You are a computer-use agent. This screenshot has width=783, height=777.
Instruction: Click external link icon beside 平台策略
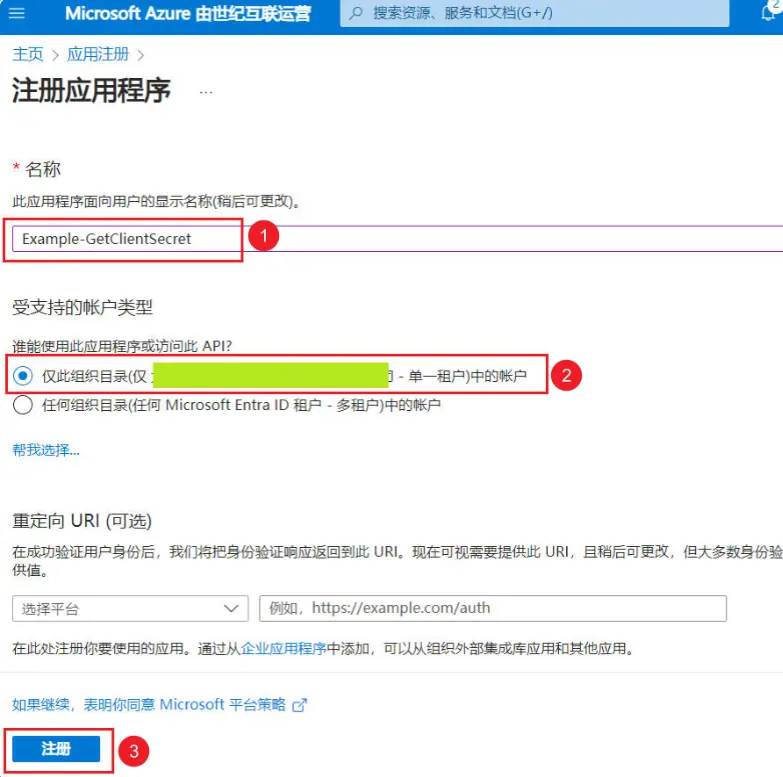point(299,705)
